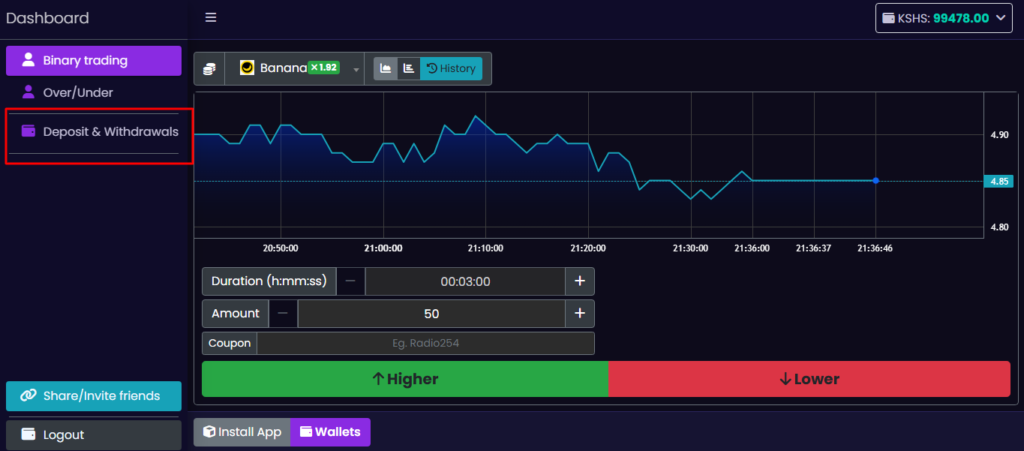Open the hamburger menu icon
This screenshot has height=451, width=1024.
coord(210,17)
